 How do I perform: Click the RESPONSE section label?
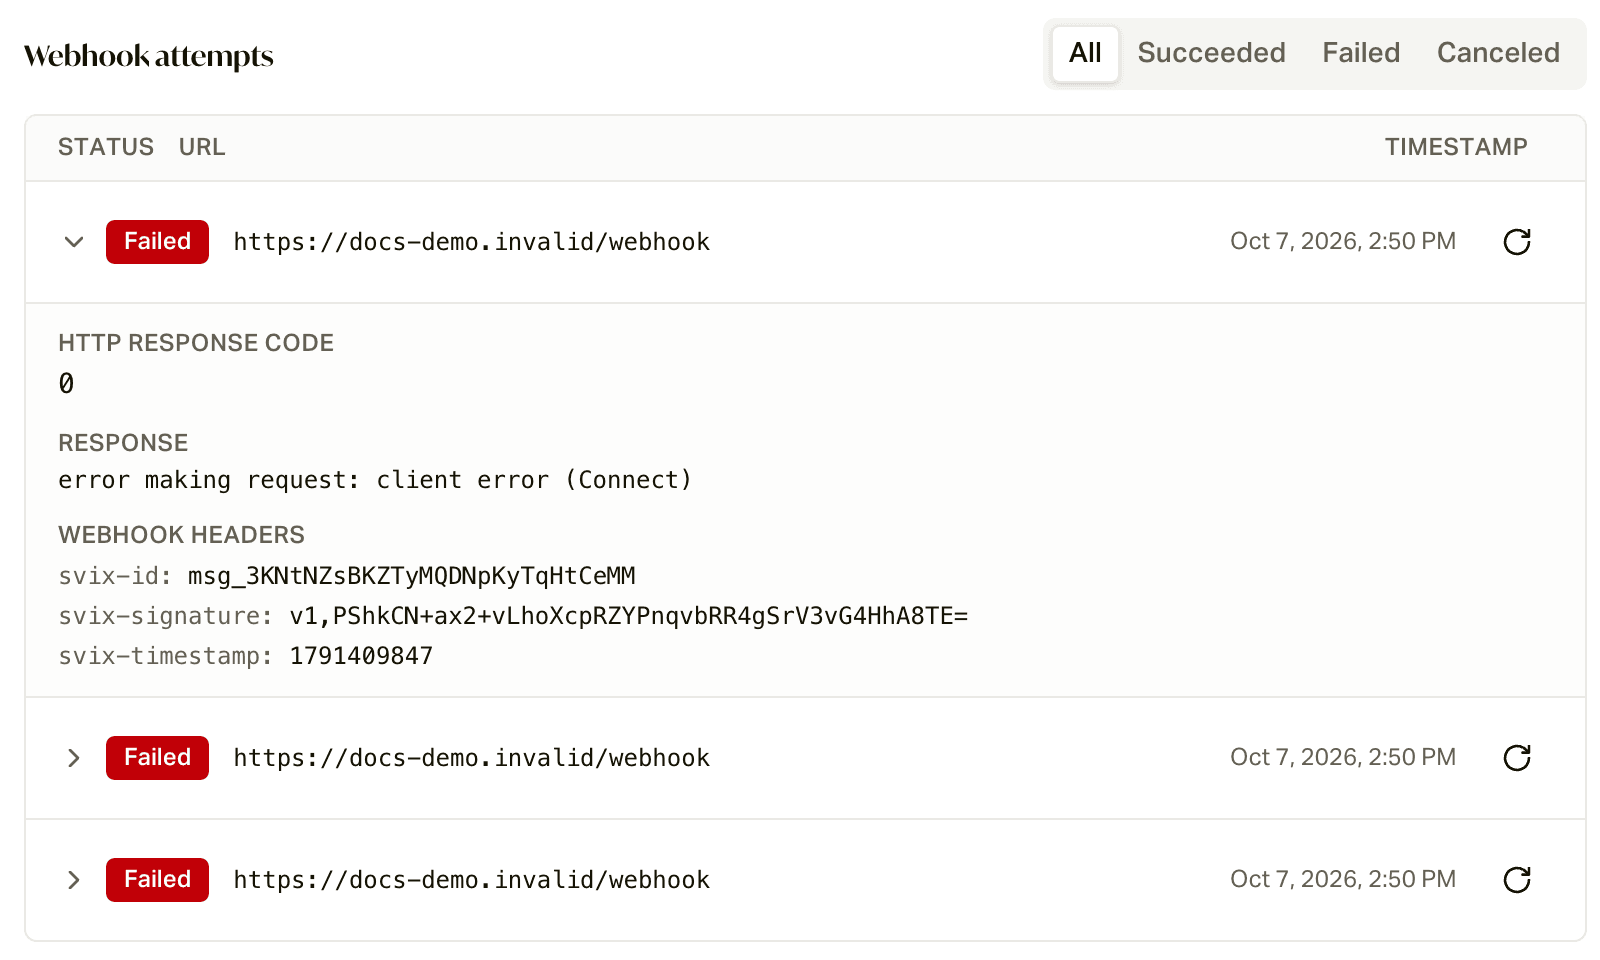point(123,443)
